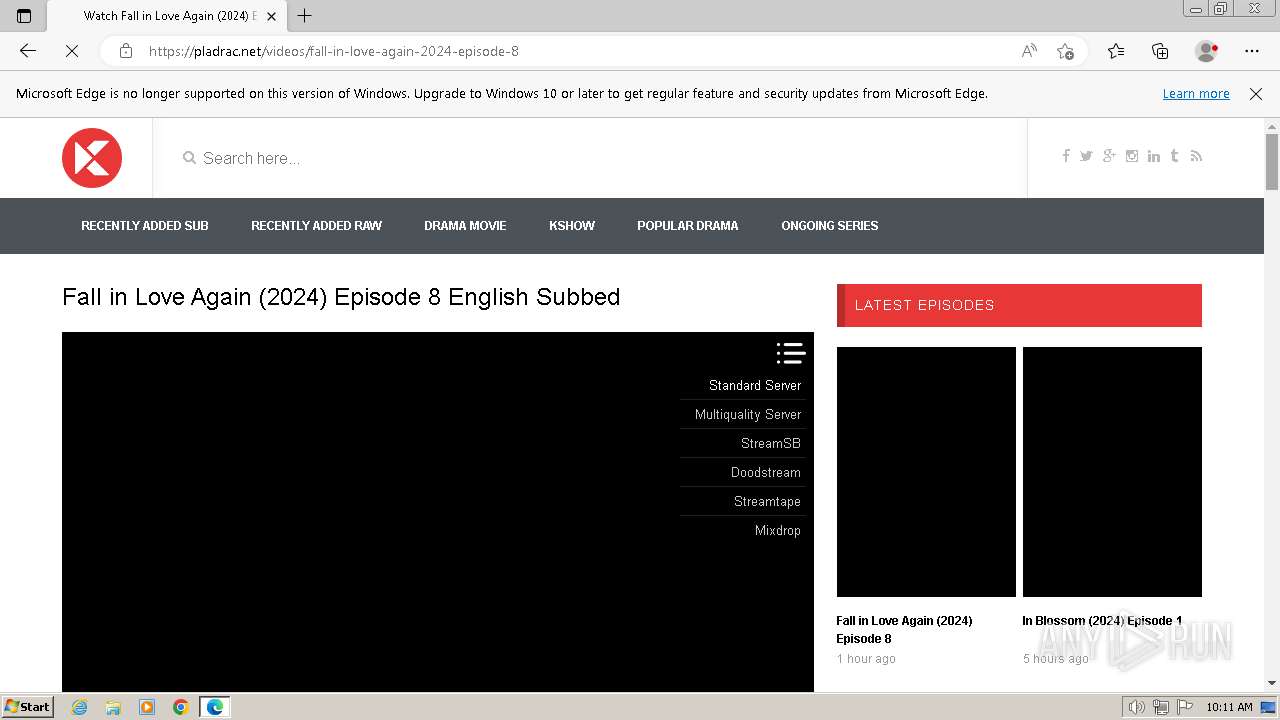The image size is (1280, 720).
Task: Open the Facebook social icon
Action: tap(1066, 156)
